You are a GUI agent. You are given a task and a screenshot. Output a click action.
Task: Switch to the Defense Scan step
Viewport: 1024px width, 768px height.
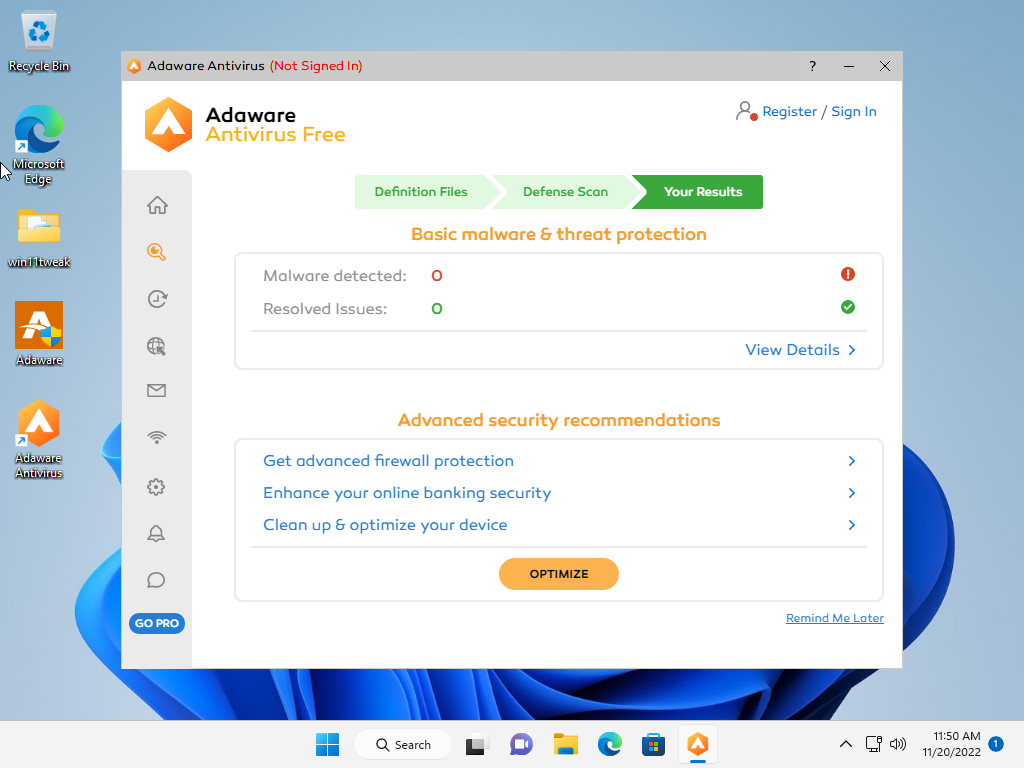566,192
